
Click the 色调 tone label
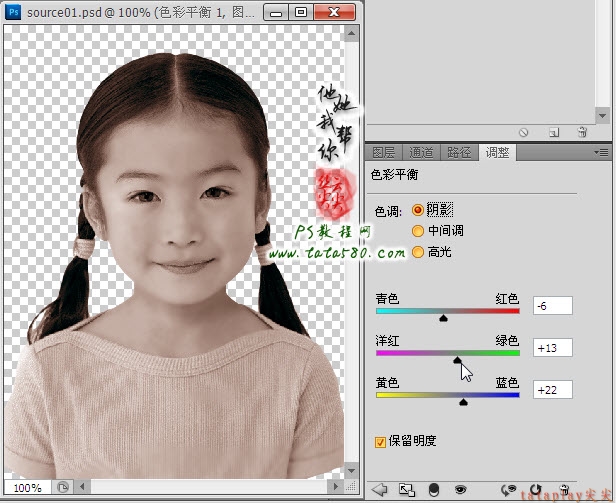point(388,211)
